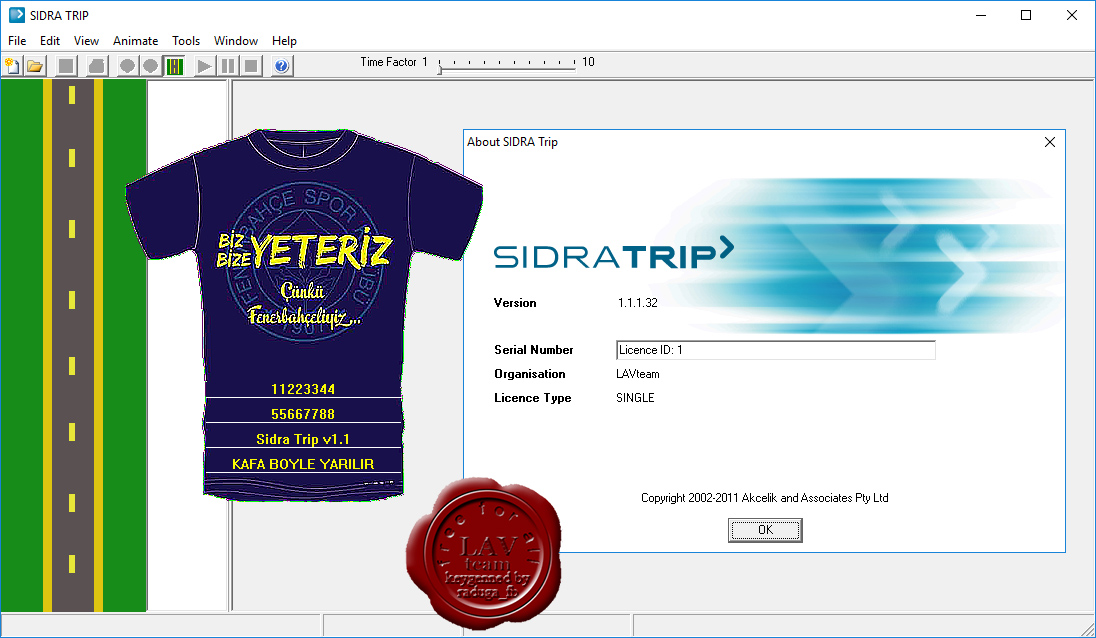Click the organisation value LAVteam
Screen dimensions: 1096x638
point(637,374)
